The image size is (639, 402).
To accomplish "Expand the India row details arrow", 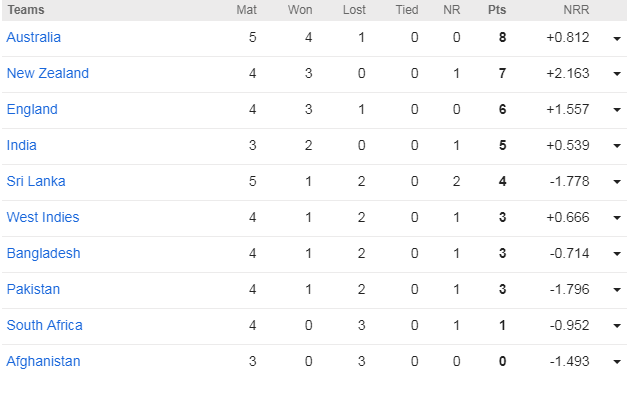I will point(618,146).
